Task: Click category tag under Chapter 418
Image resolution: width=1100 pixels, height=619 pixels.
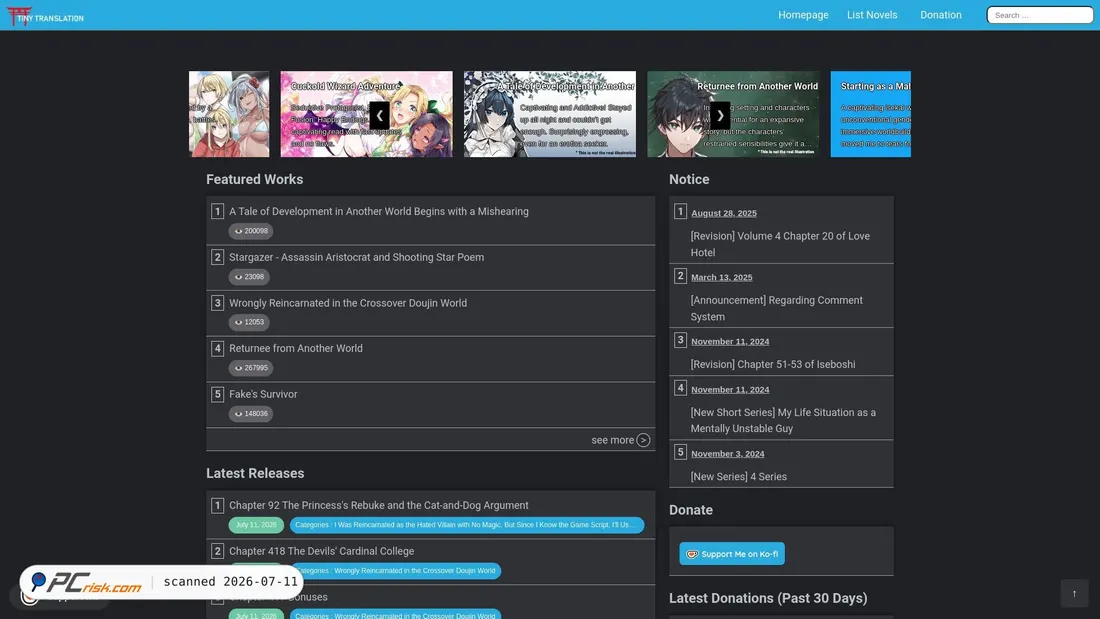Action: tap(395, 571)
